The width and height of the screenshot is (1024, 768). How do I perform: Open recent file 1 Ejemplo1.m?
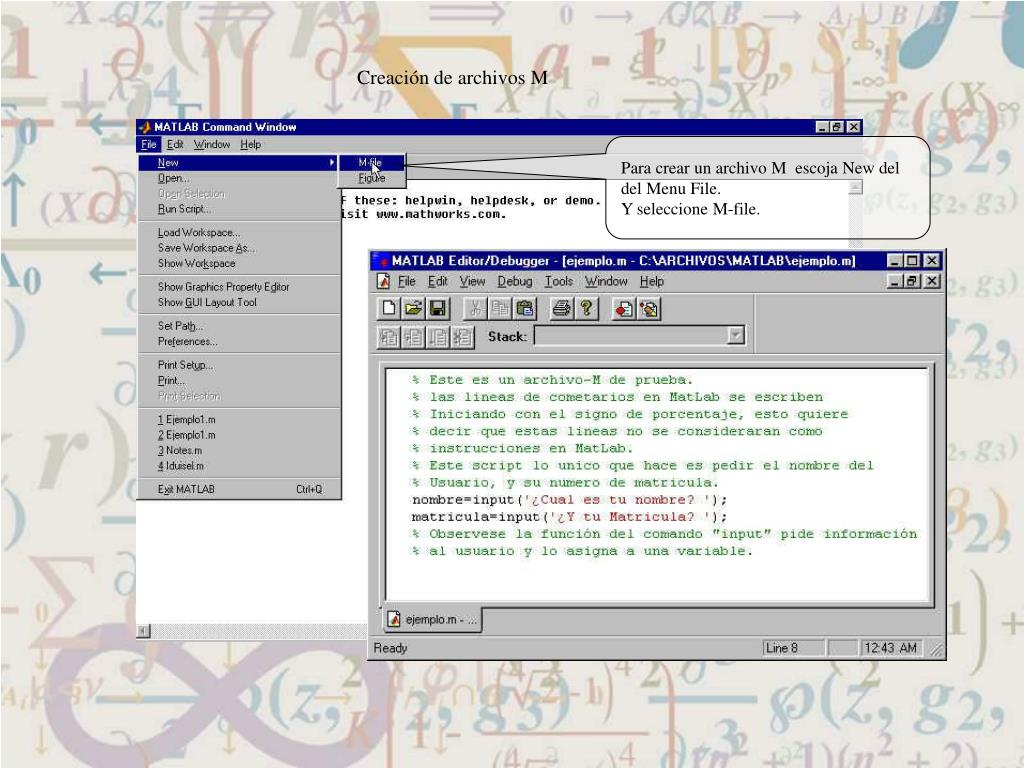click(x=239, y=419)
